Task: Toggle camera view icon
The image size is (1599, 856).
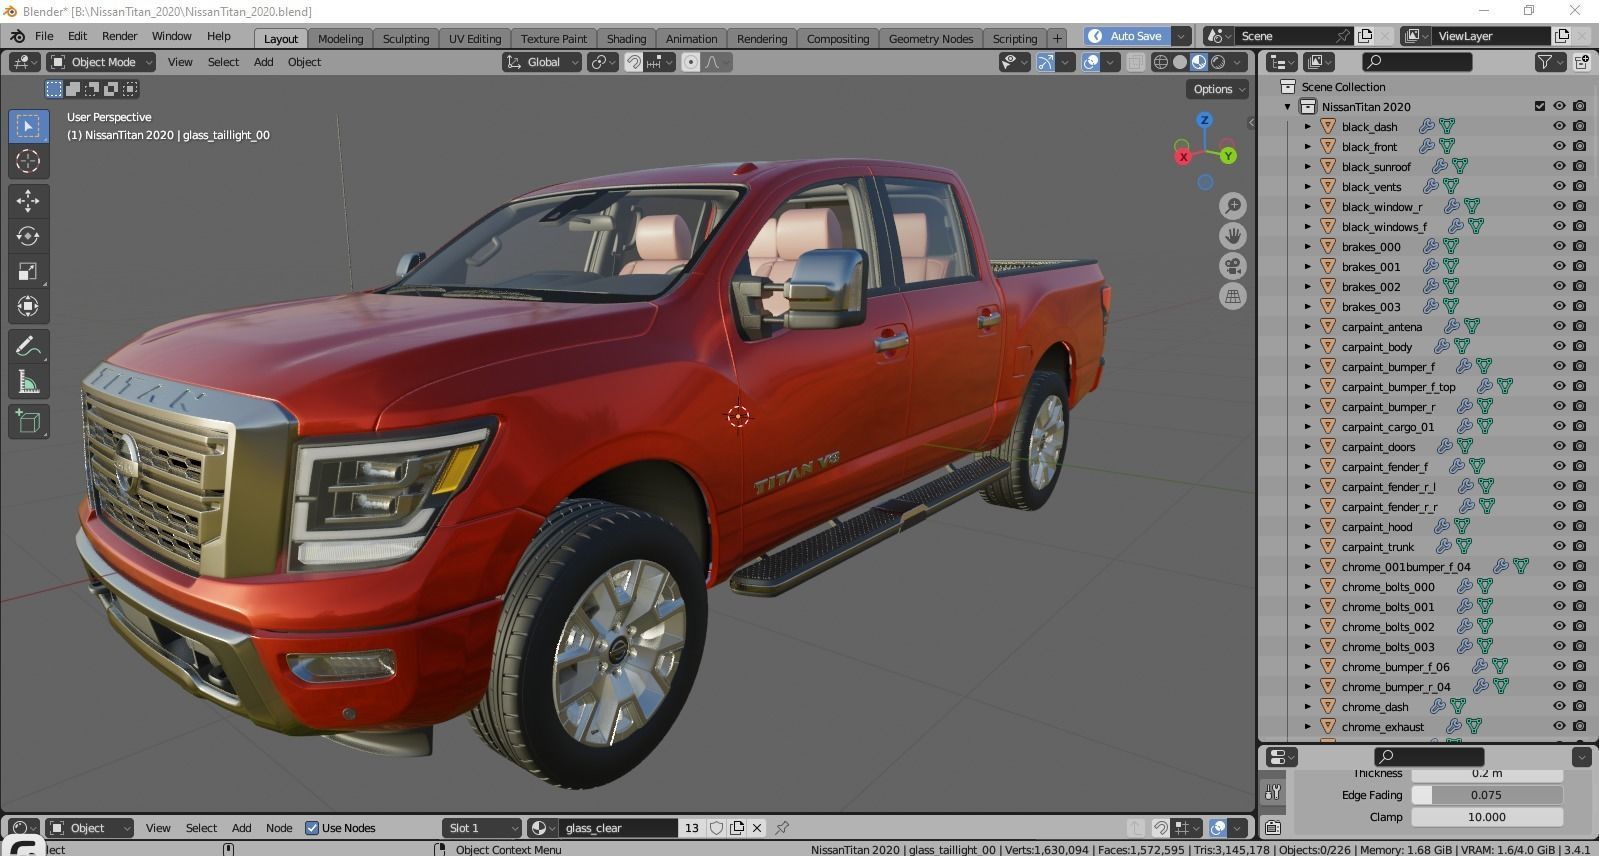Action: tap(1233, 266)
